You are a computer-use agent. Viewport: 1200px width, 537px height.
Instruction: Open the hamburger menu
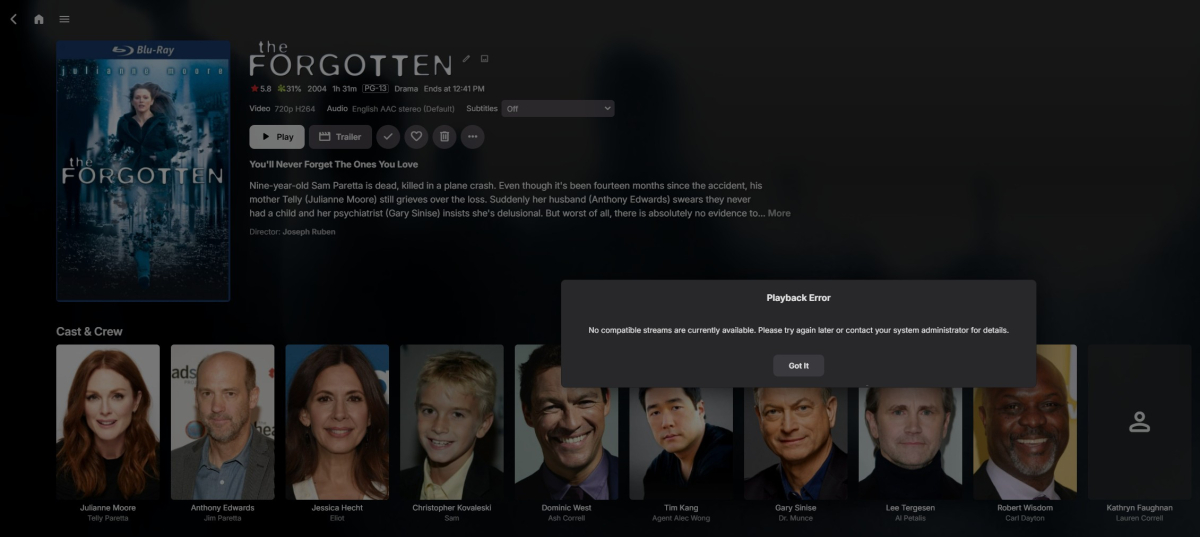coord(65,19)
